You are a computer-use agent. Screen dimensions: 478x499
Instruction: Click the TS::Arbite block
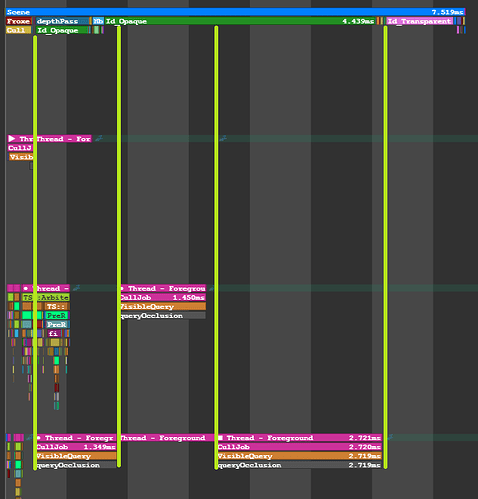[x=46, y=297]
